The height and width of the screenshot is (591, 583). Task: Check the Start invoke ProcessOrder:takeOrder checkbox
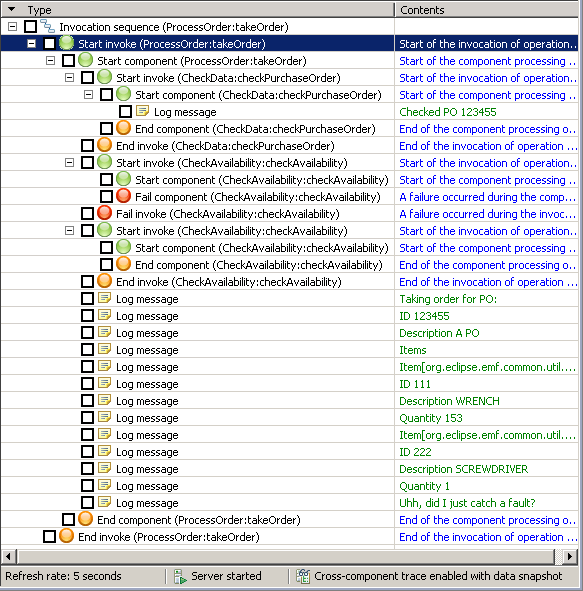49,44
